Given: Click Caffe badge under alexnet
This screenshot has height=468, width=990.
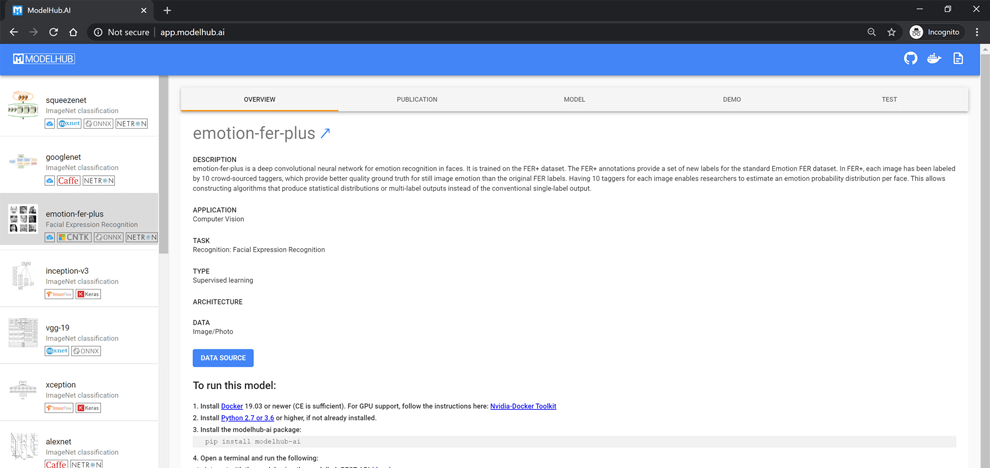Looking at the screenshot, I should pyautogui.click(x=57, y=464).
